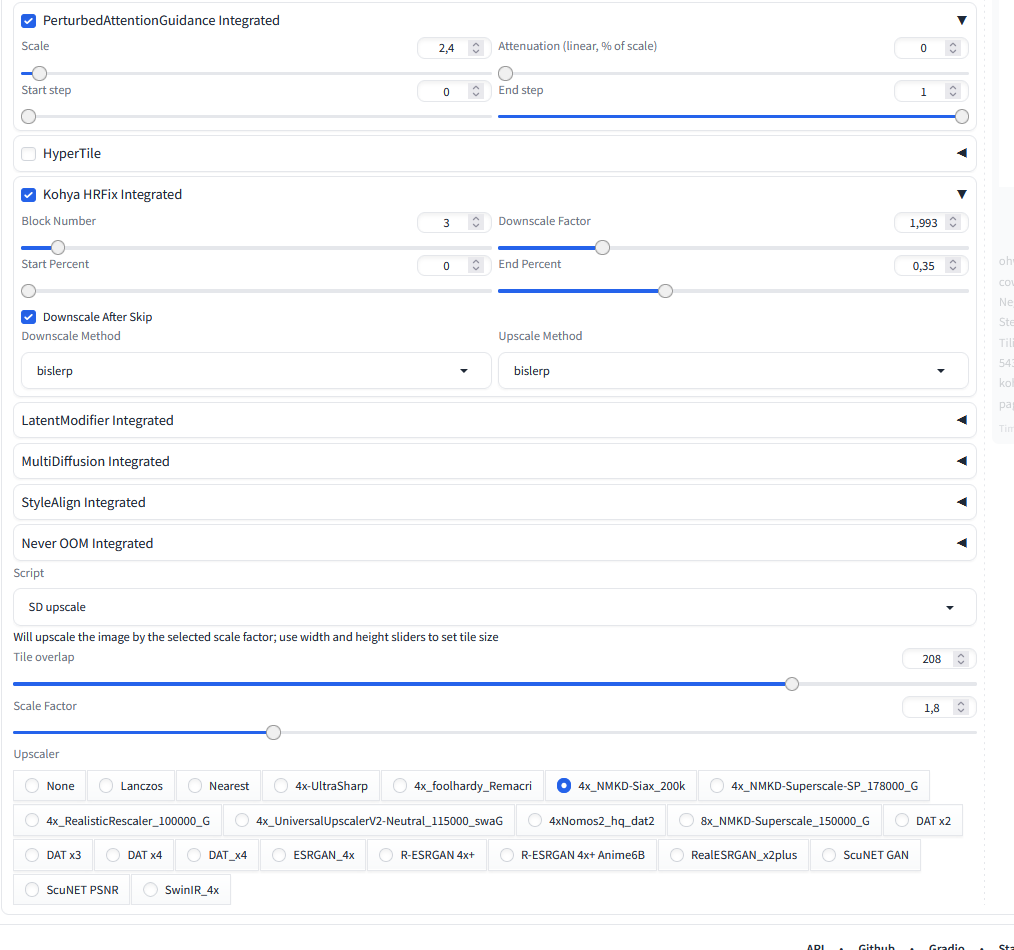The height and width of the screenshot is (950, 1014).
Task: Click the Kohya Start Percent slider handle
Action: click(28, 291)
